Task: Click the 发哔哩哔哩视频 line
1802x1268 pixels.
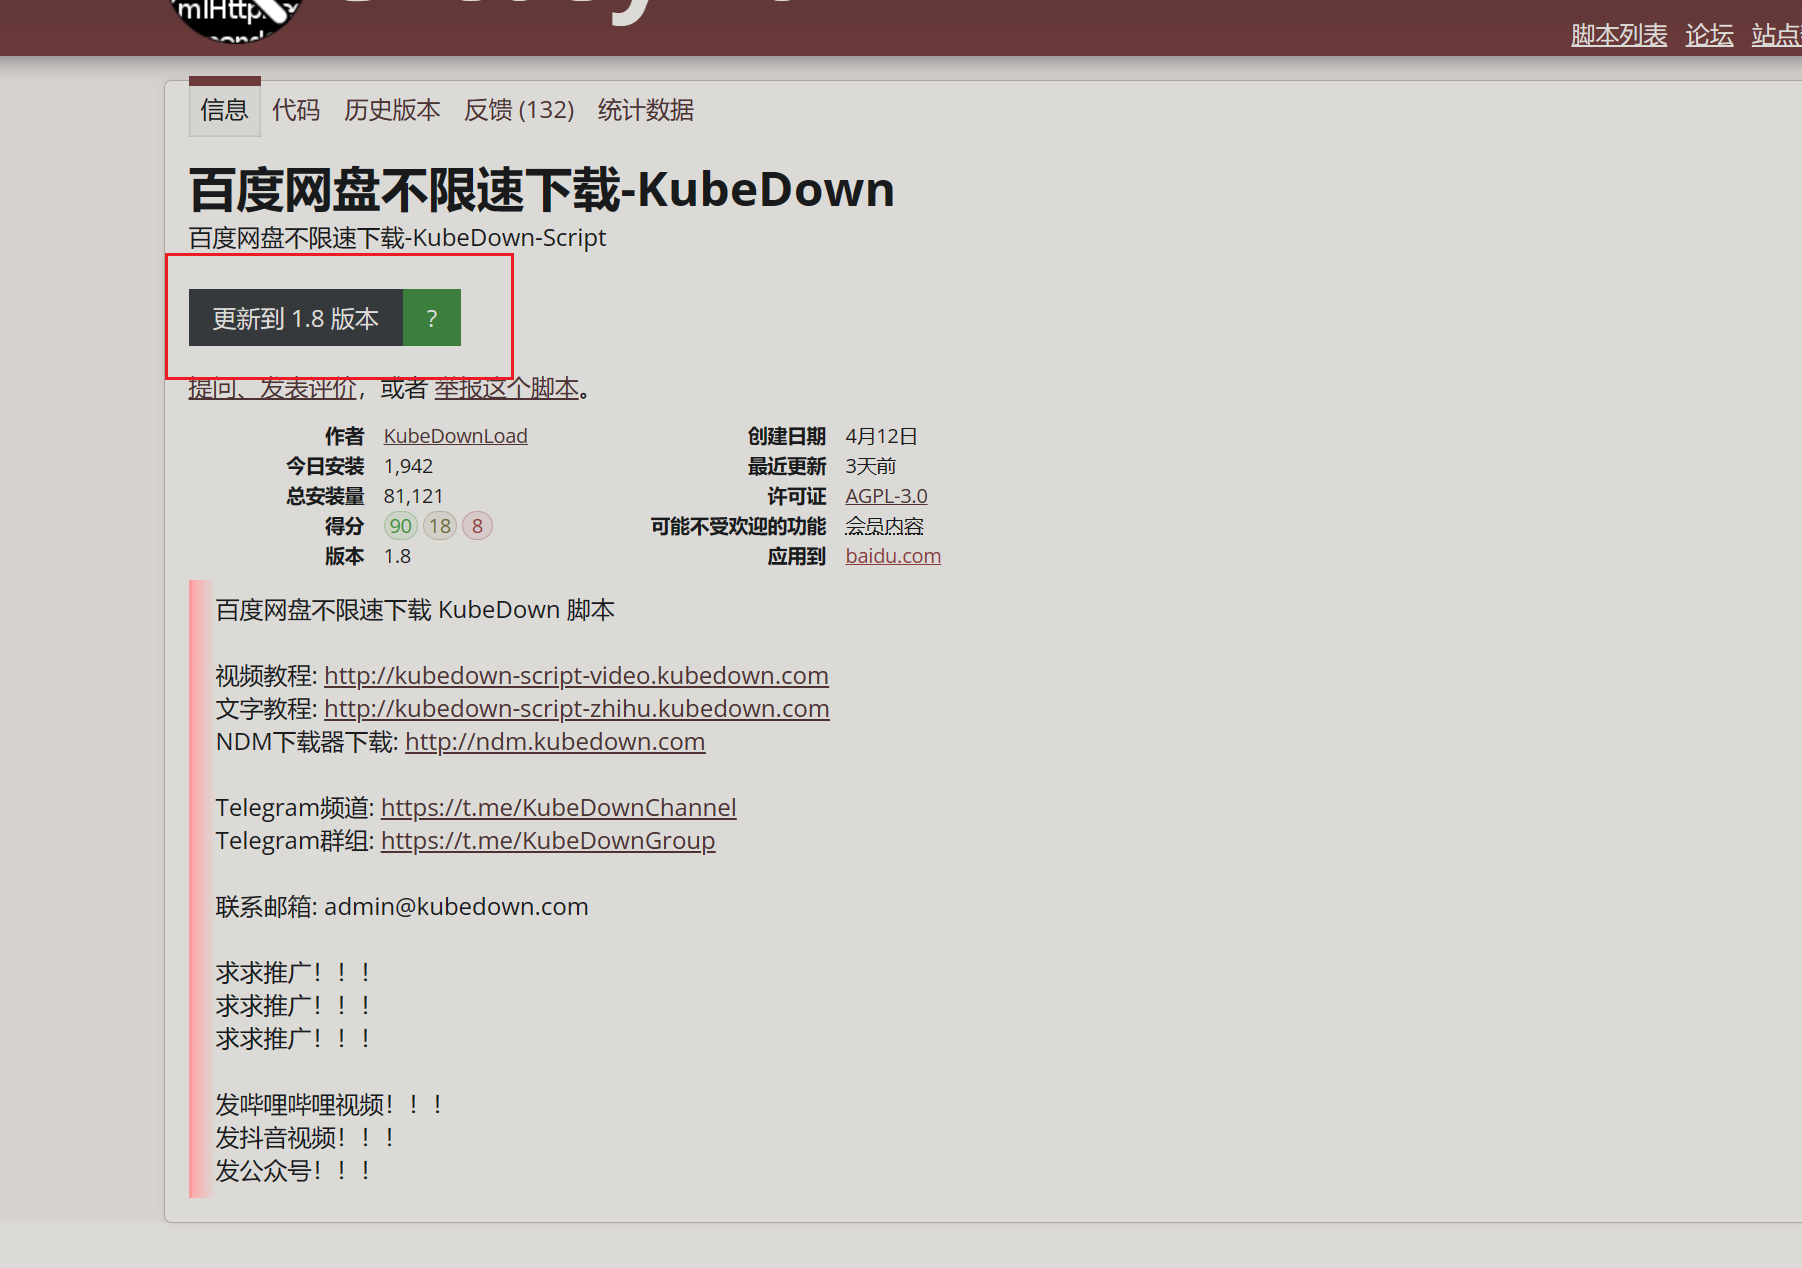Action: click(x=329, y=1105)
